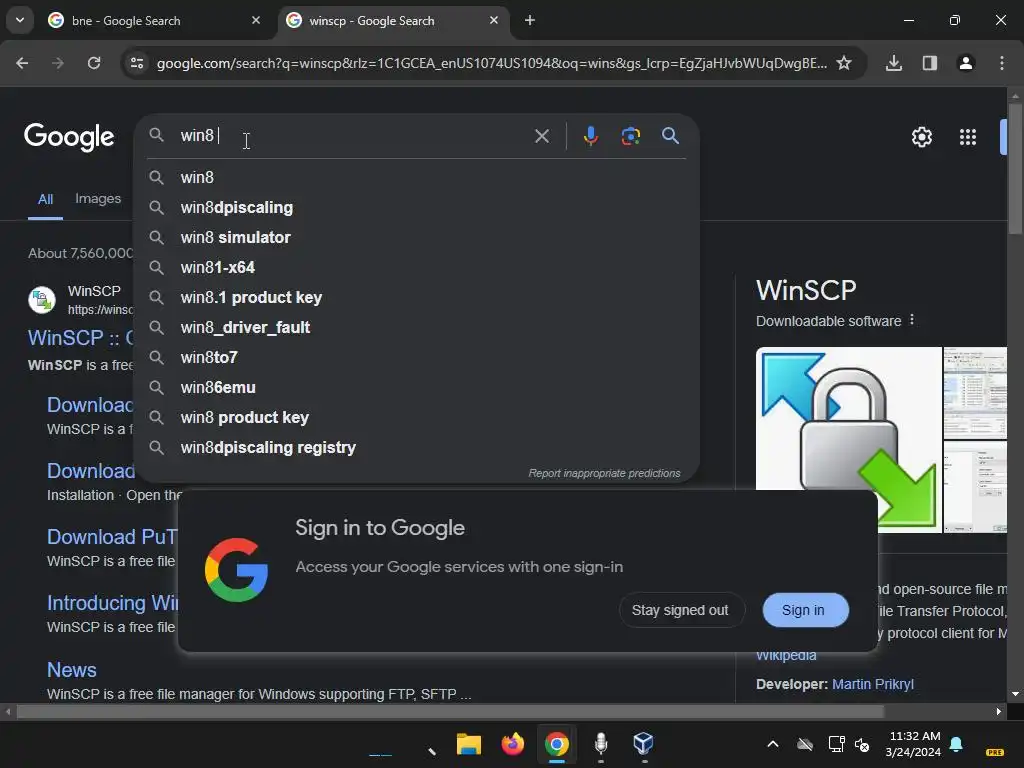Choose suggestion win8dpiscaling

click(x=416, y=207)
